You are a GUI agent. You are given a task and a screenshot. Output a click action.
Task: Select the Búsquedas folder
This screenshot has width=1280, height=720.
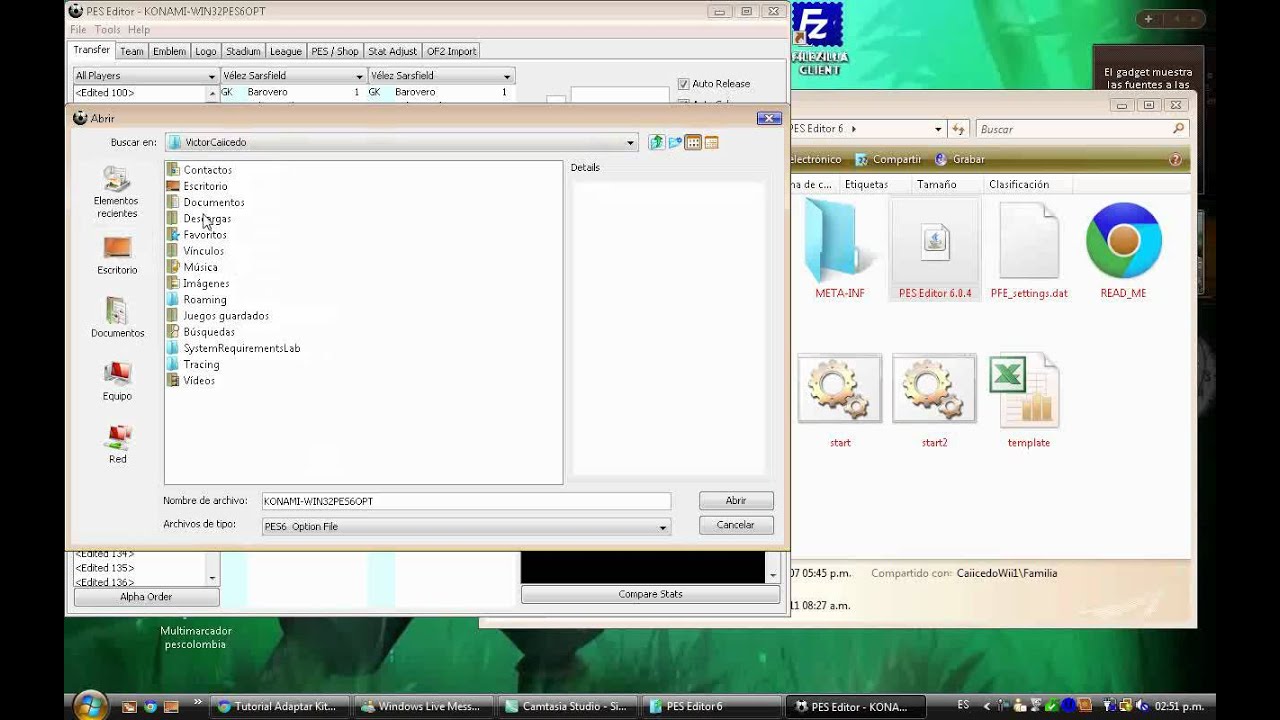201,332
